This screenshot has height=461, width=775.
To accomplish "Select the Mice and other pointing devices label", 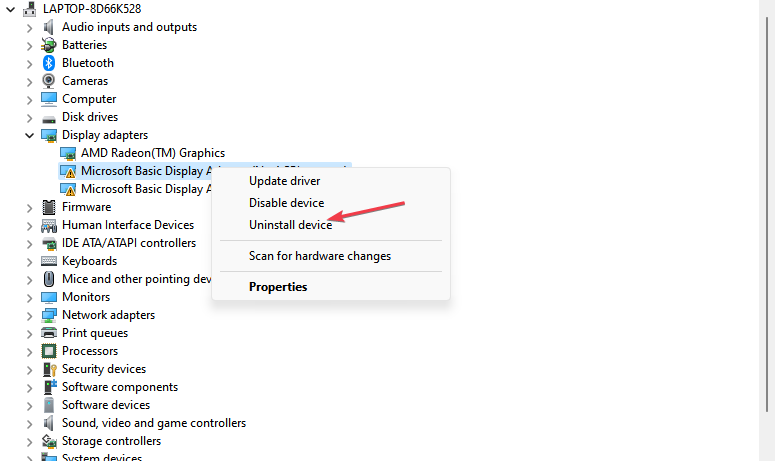I will tap(137, 279).
